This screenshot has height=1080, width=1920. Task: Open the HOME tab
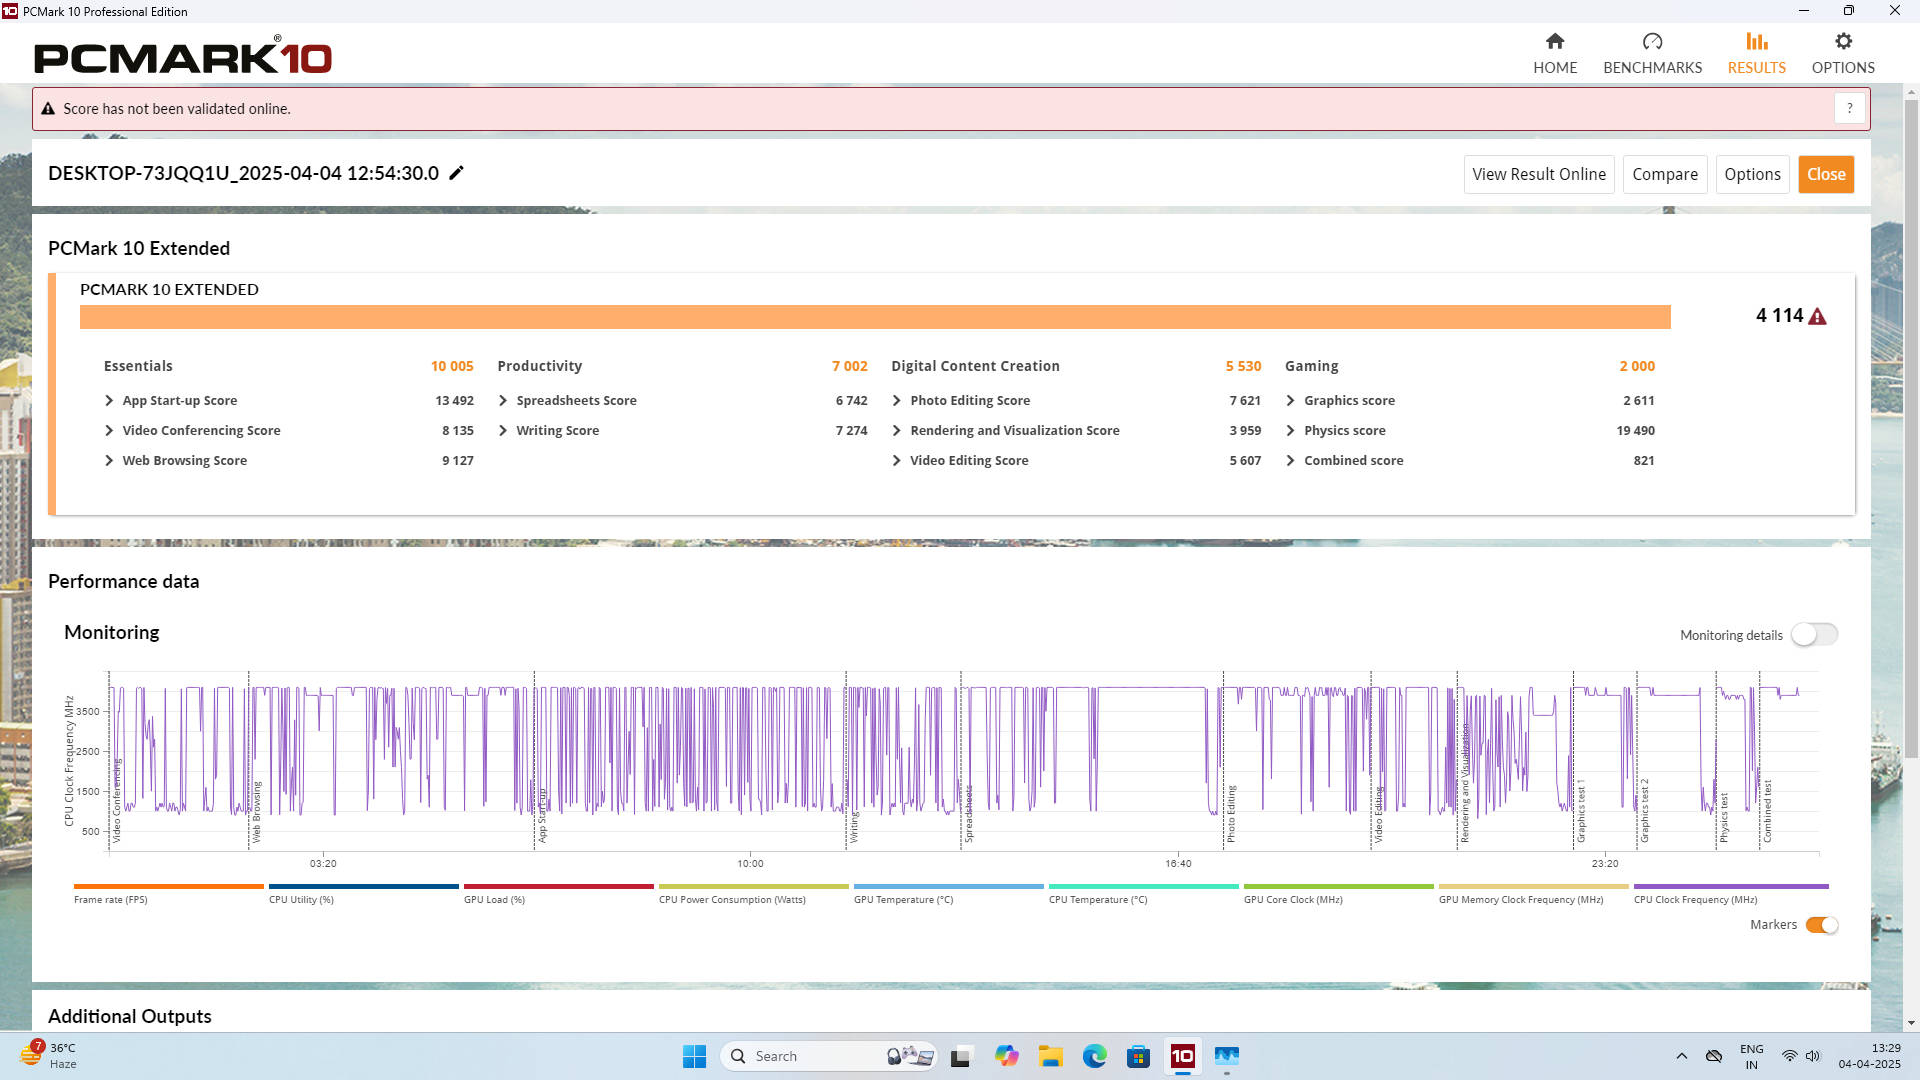pyautogui.click(x=1555, y=53)
